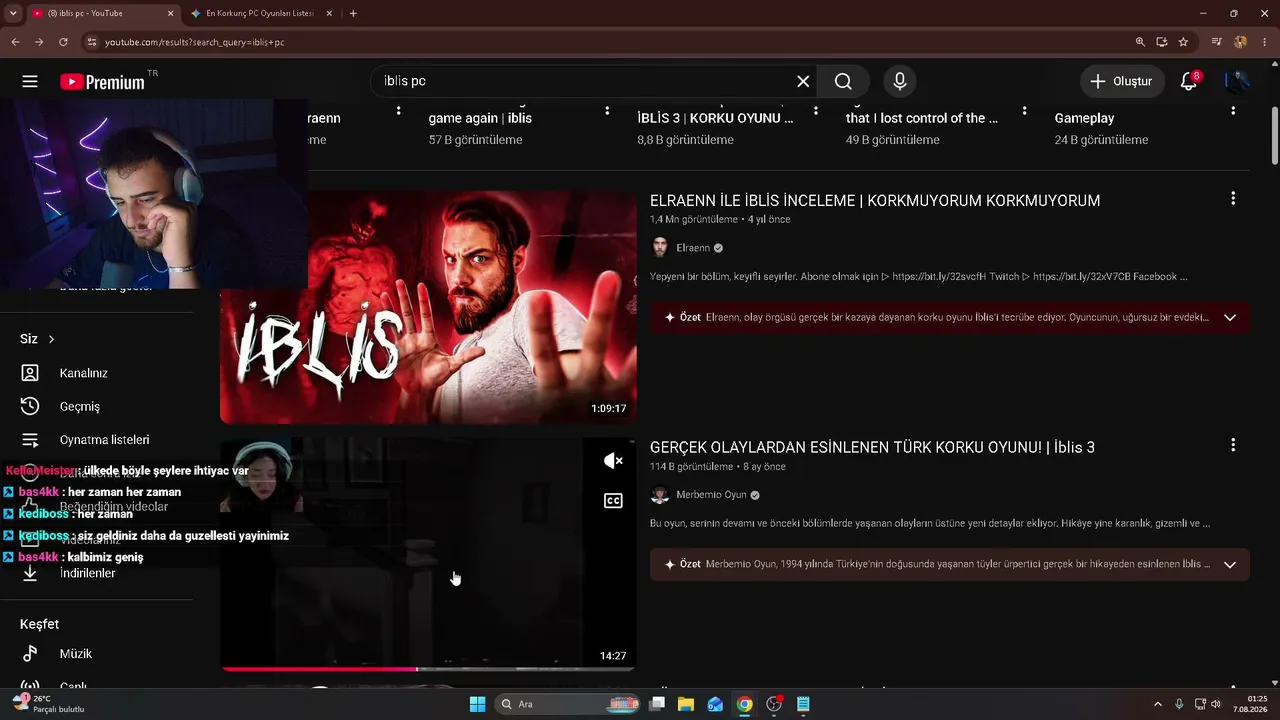Click the Windows taskbar Ara search box
The image size is (1280, 720).
coord(566,704)
